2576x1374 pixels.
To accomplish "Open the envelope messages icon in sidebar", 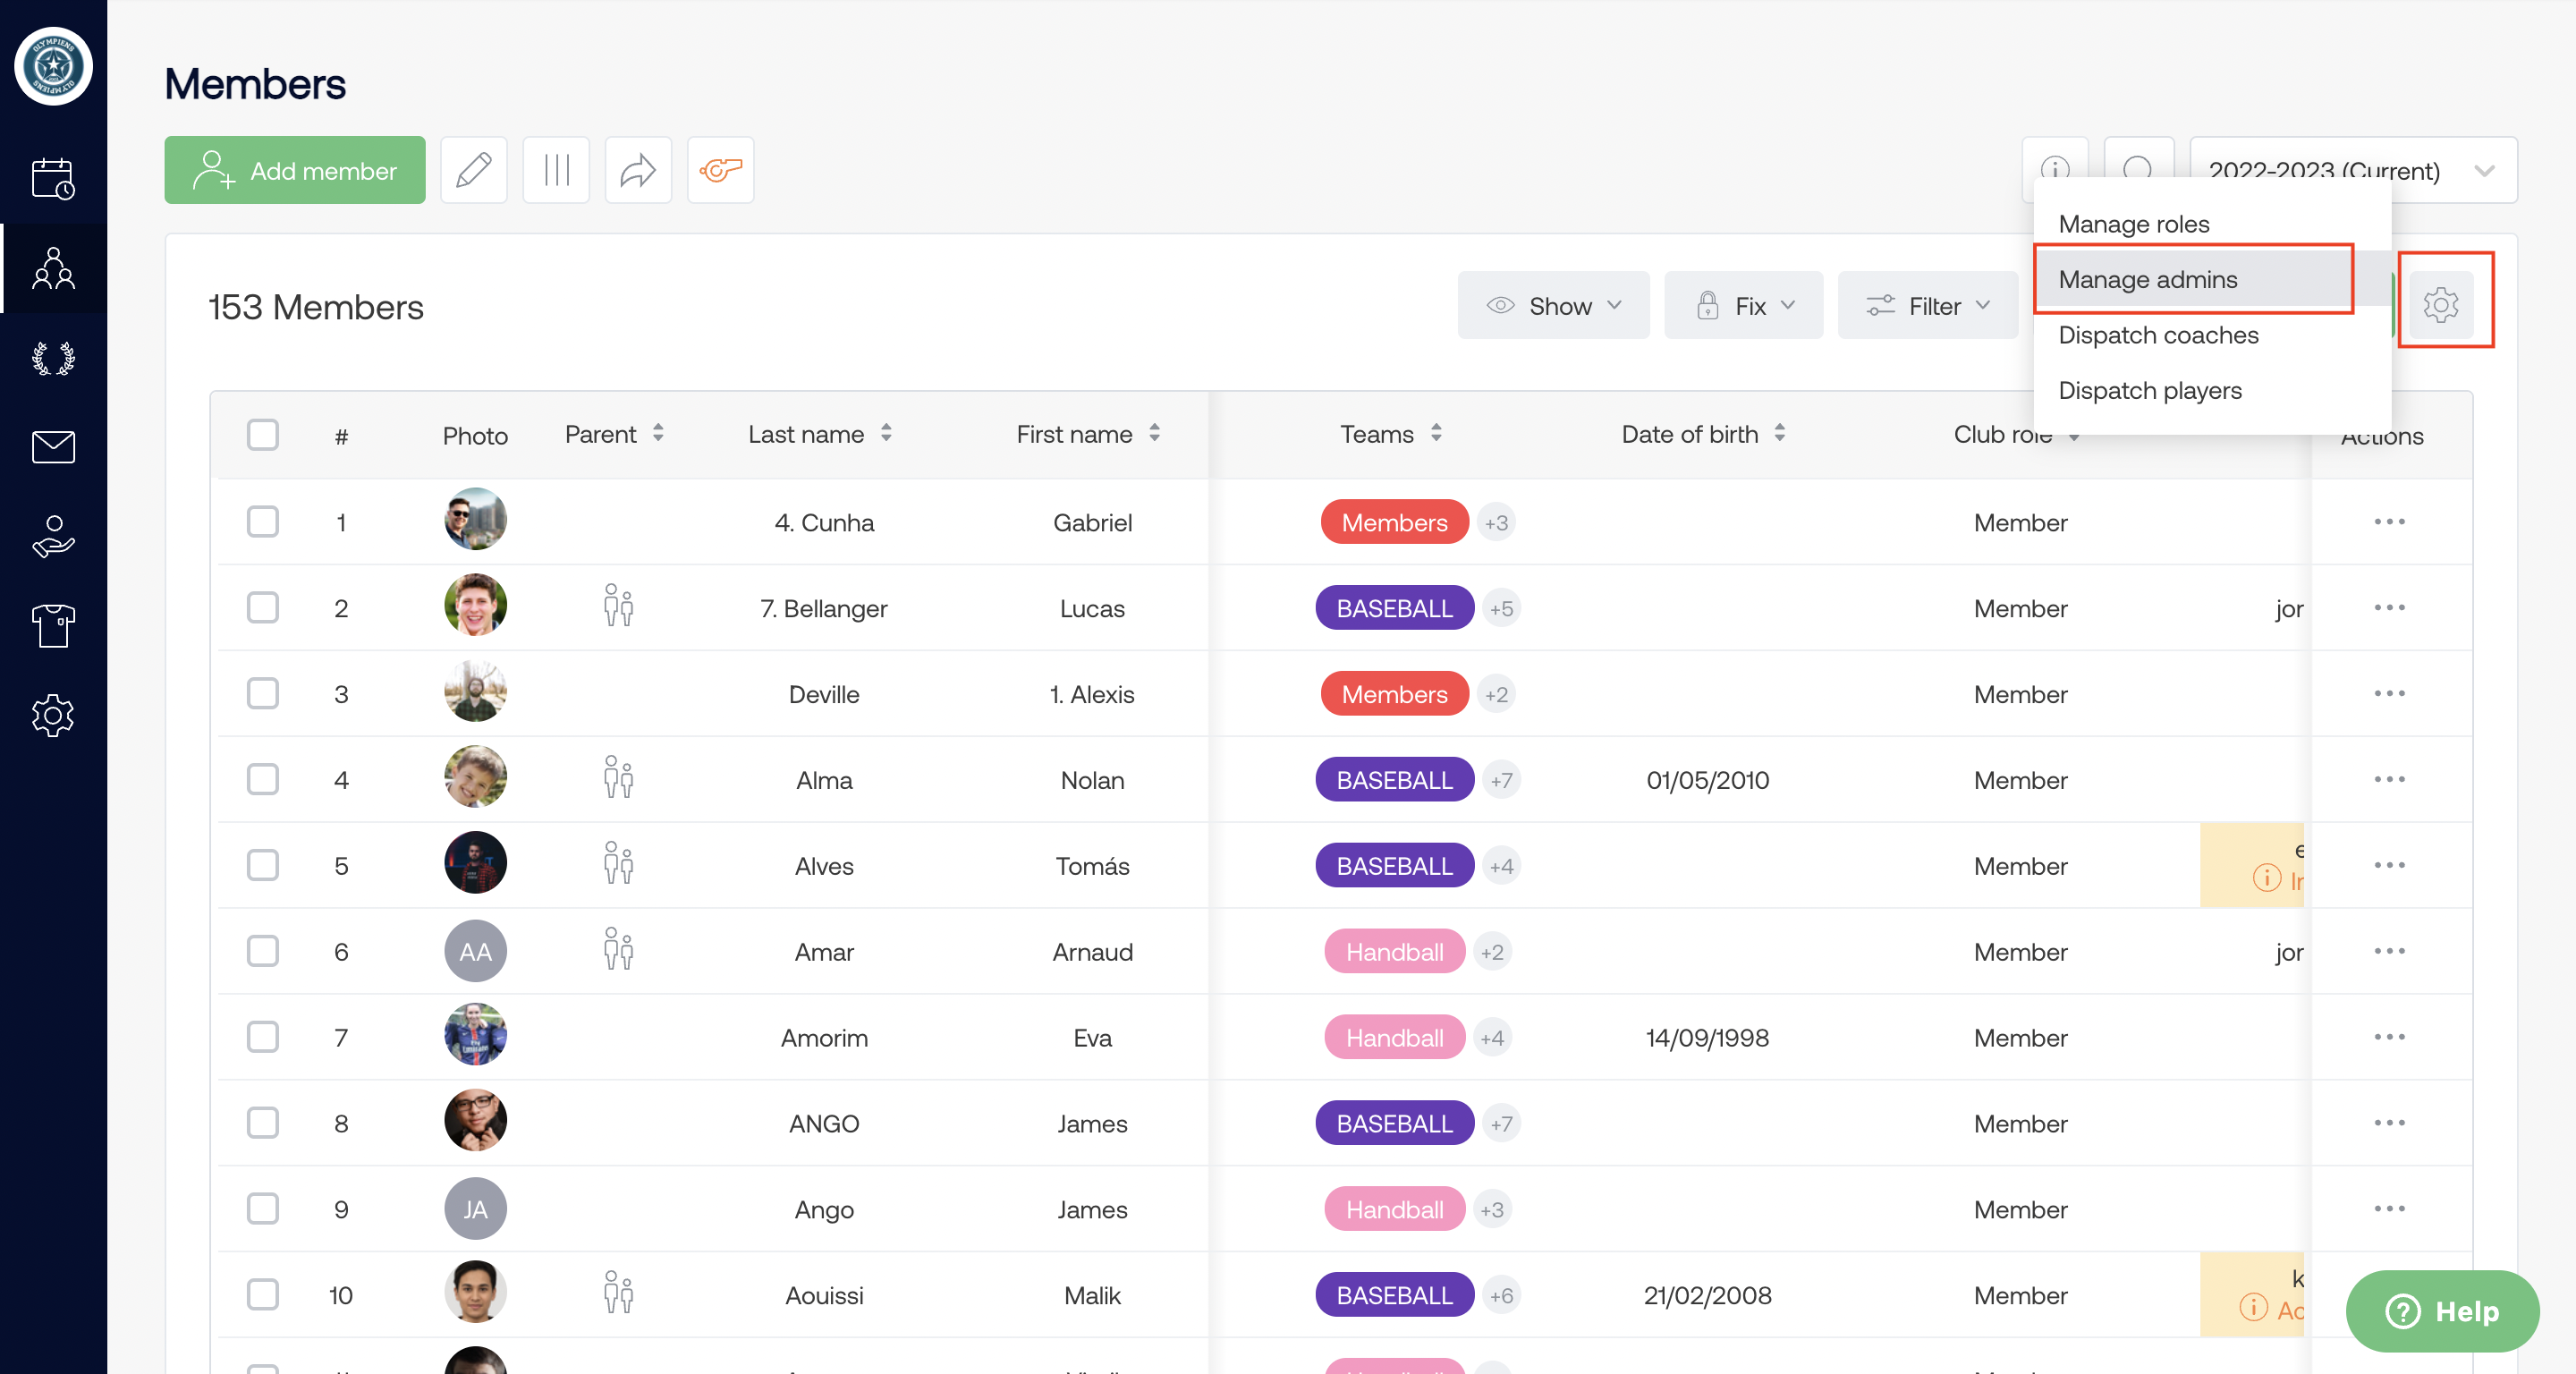I will click(53, 447).
